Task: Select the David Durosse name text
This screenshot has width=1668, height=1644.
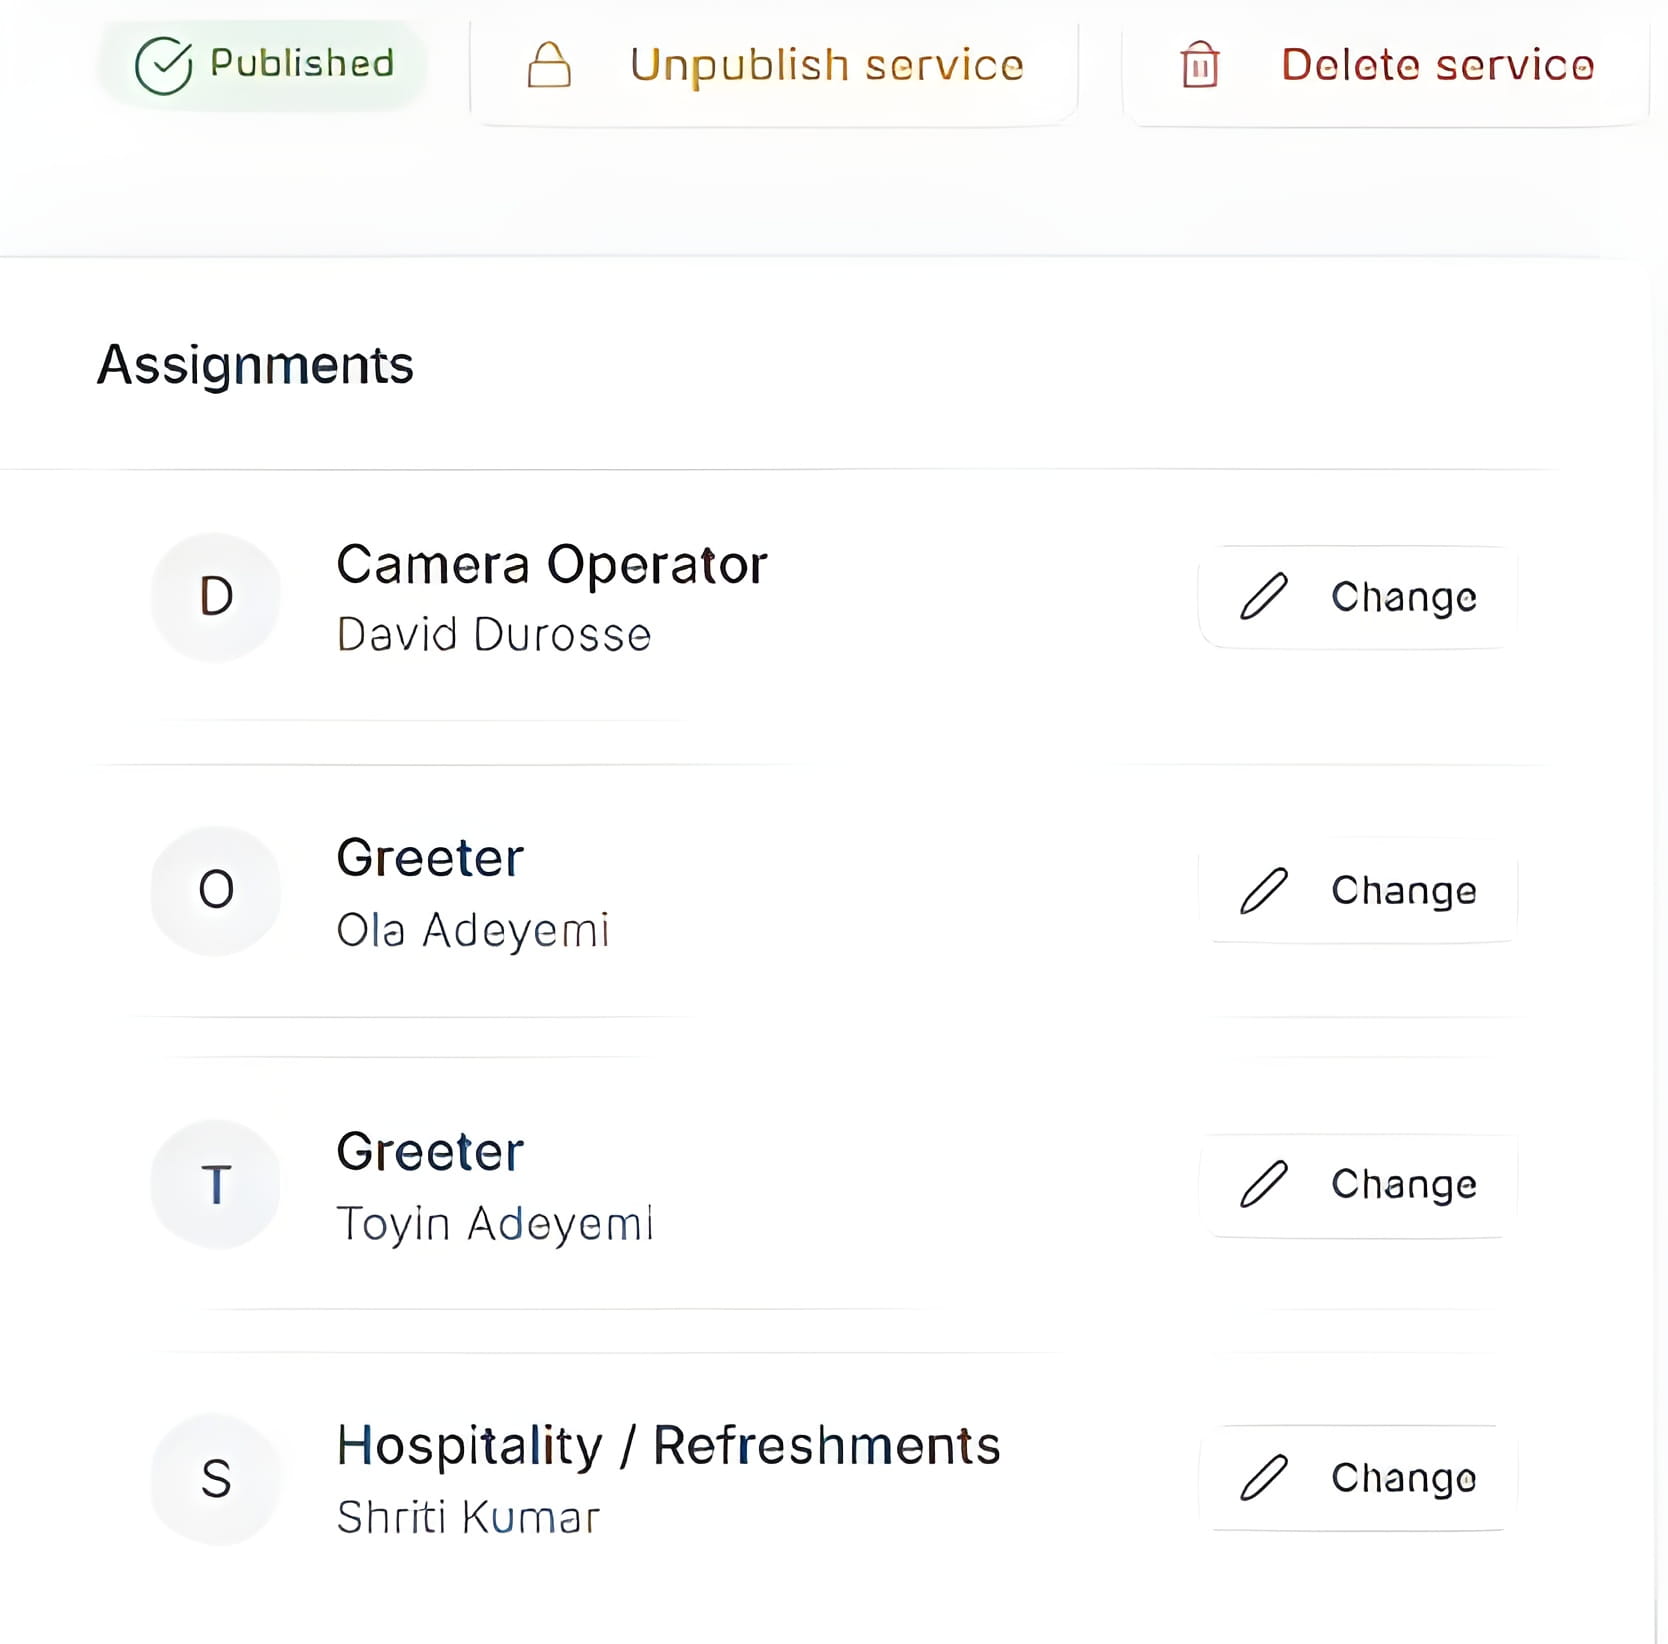Action: 494,635
